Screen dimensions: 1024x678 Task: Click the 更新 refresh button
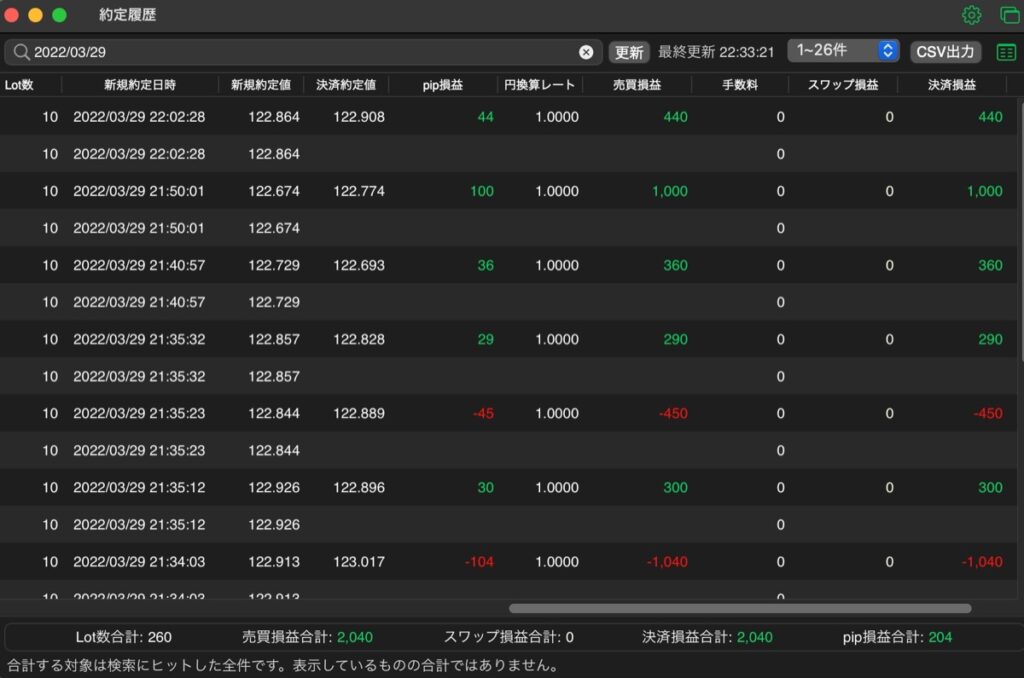(x=629, y=52)
